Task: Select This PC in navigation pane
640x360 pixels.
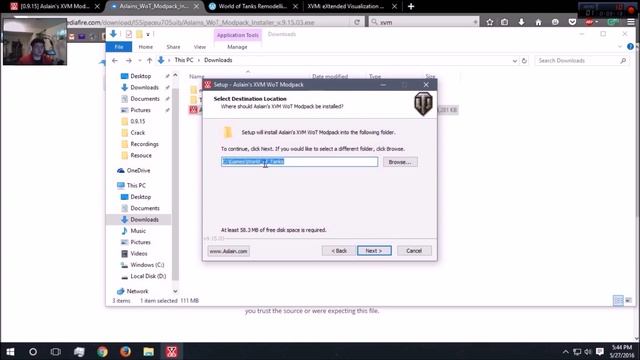Action: (x=136, y=185)
